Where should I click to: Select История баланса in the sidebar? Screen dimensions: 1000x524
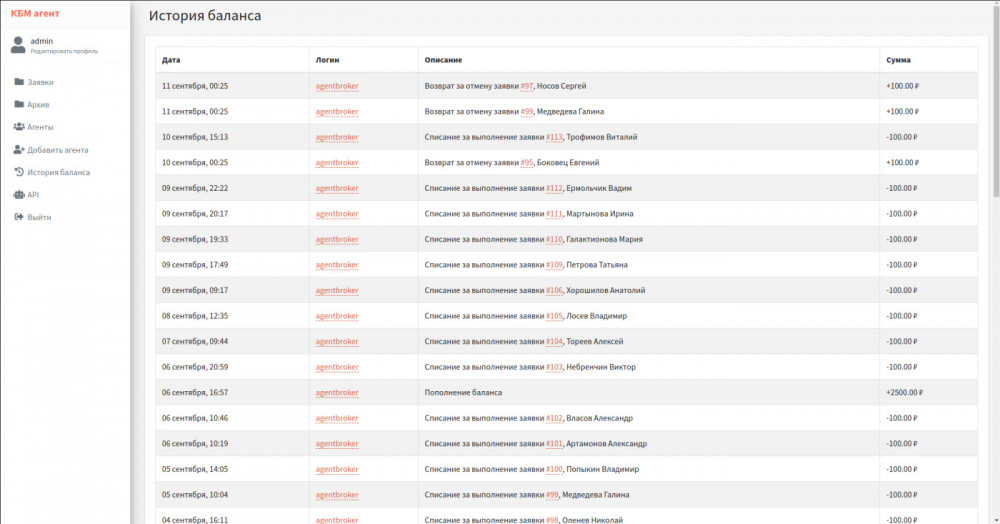(x=59, y=172)
